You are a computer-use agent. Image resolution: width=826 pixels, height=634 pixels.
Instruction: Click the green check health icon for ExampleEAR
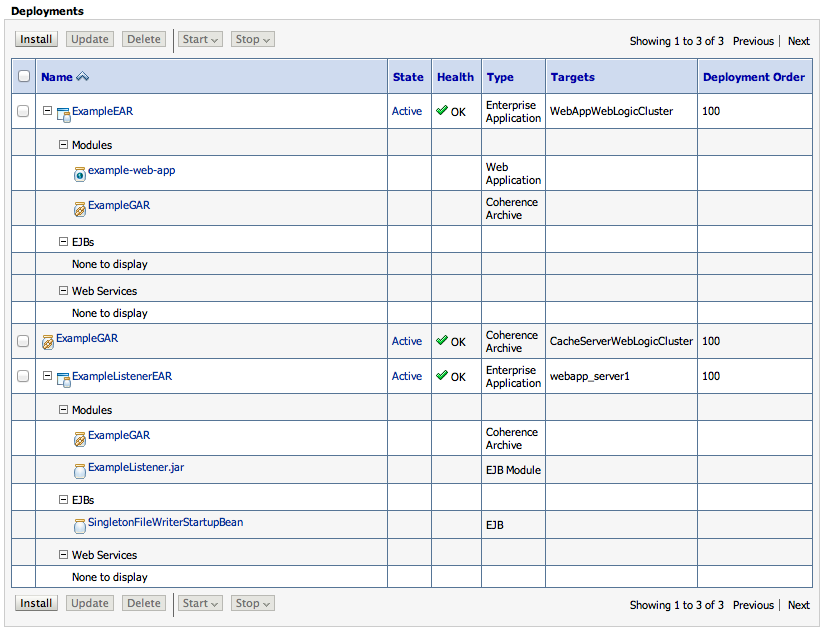click(442, 110)
